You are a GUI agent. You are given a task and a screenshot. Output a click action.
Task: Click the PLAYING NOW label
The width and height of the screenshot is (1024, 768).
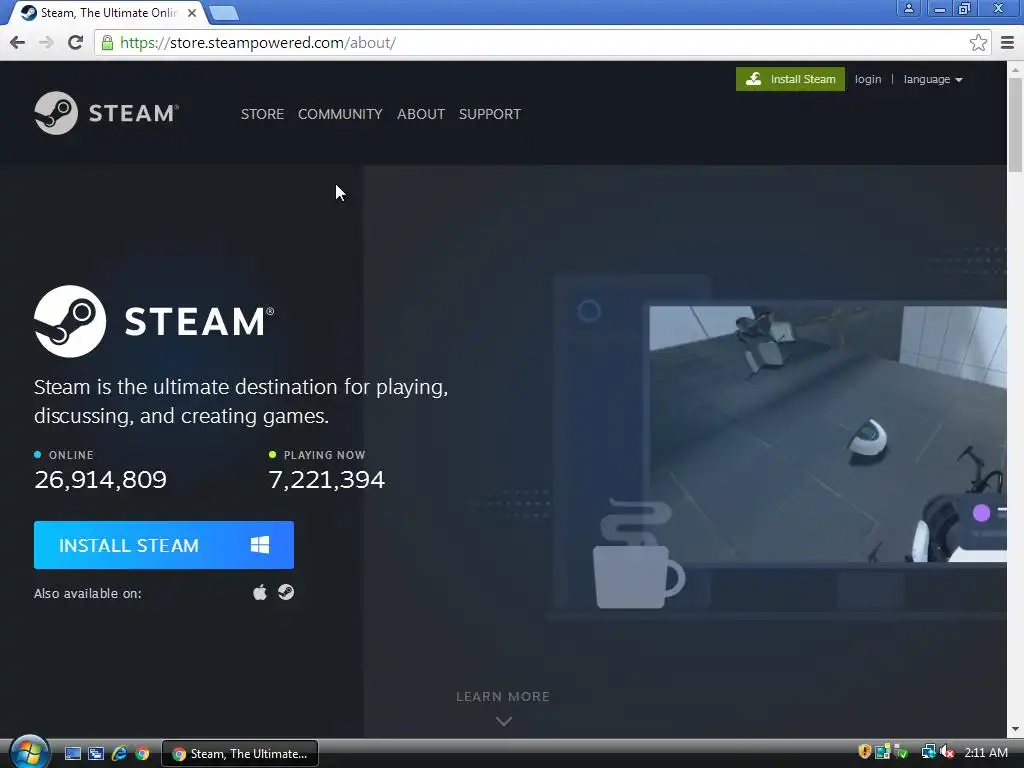(325, 455)
